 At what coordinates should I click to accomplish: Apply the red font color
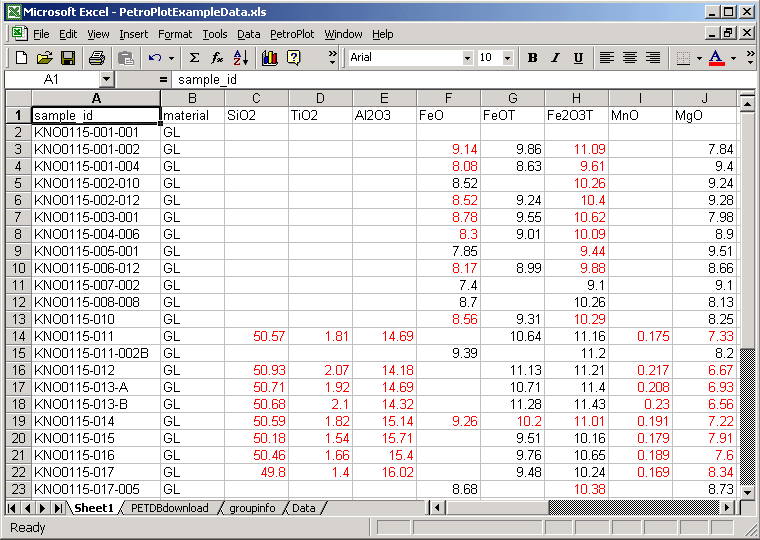pyautogui.click(x=716, y=58)
